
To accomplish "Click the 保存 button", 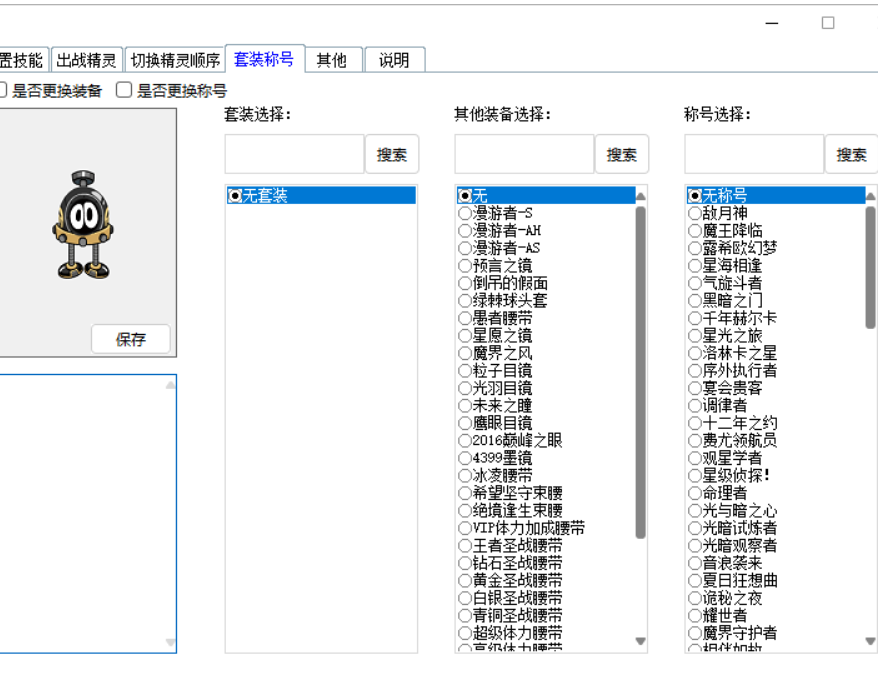I will click(131, 338).
